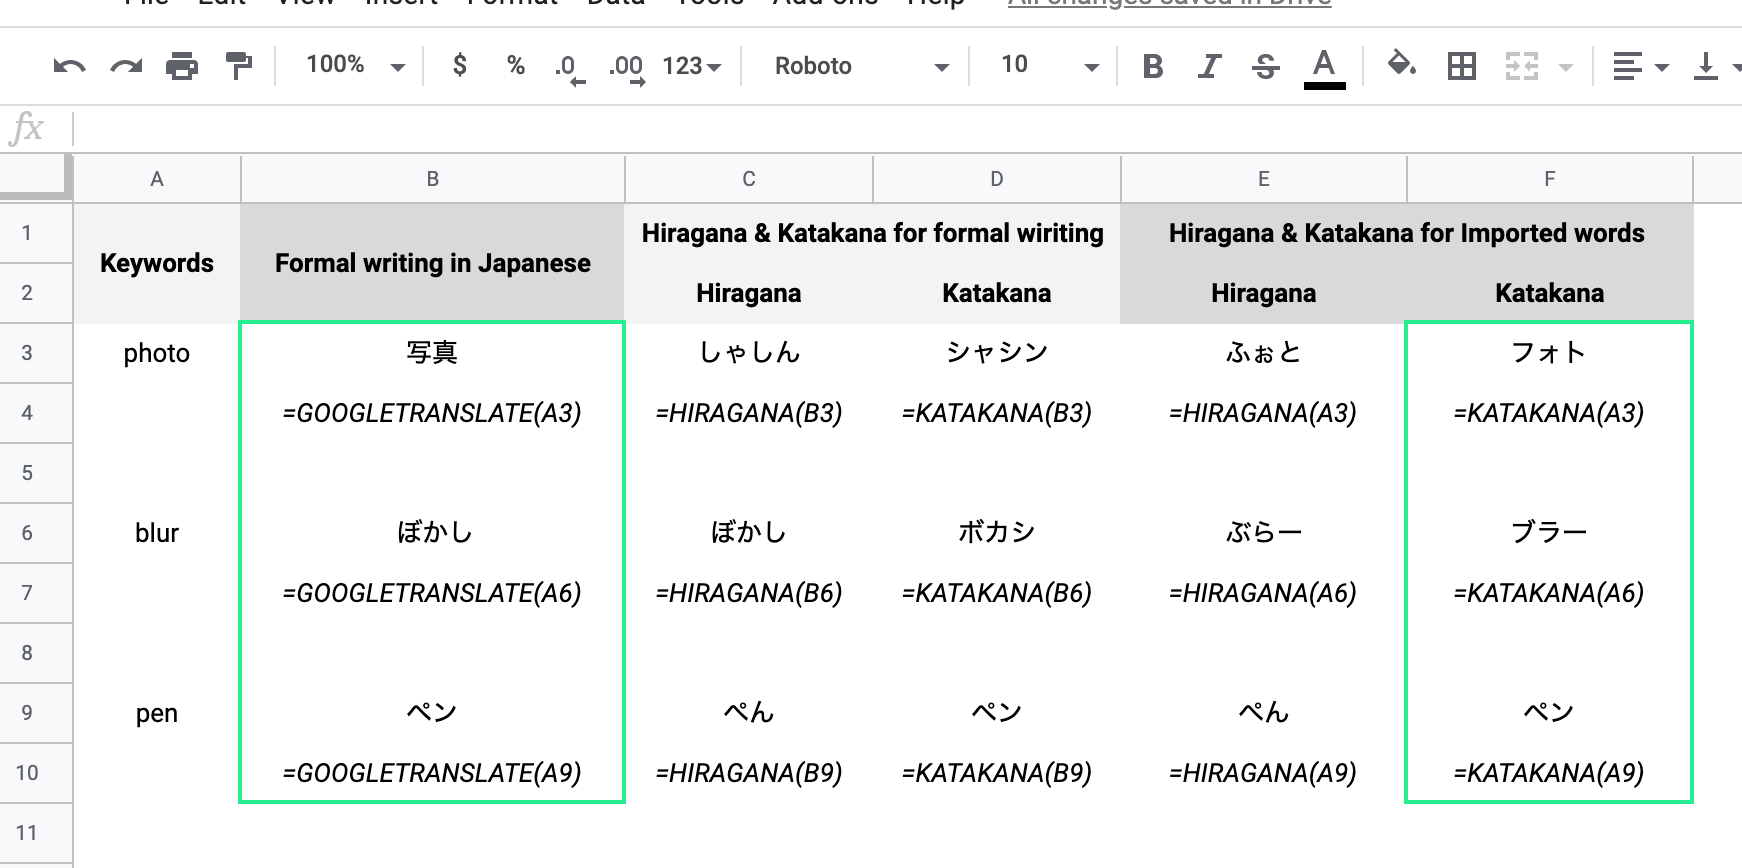Select 'Hiragana & Katakana for formal wiriting' cell

(873, 233)
